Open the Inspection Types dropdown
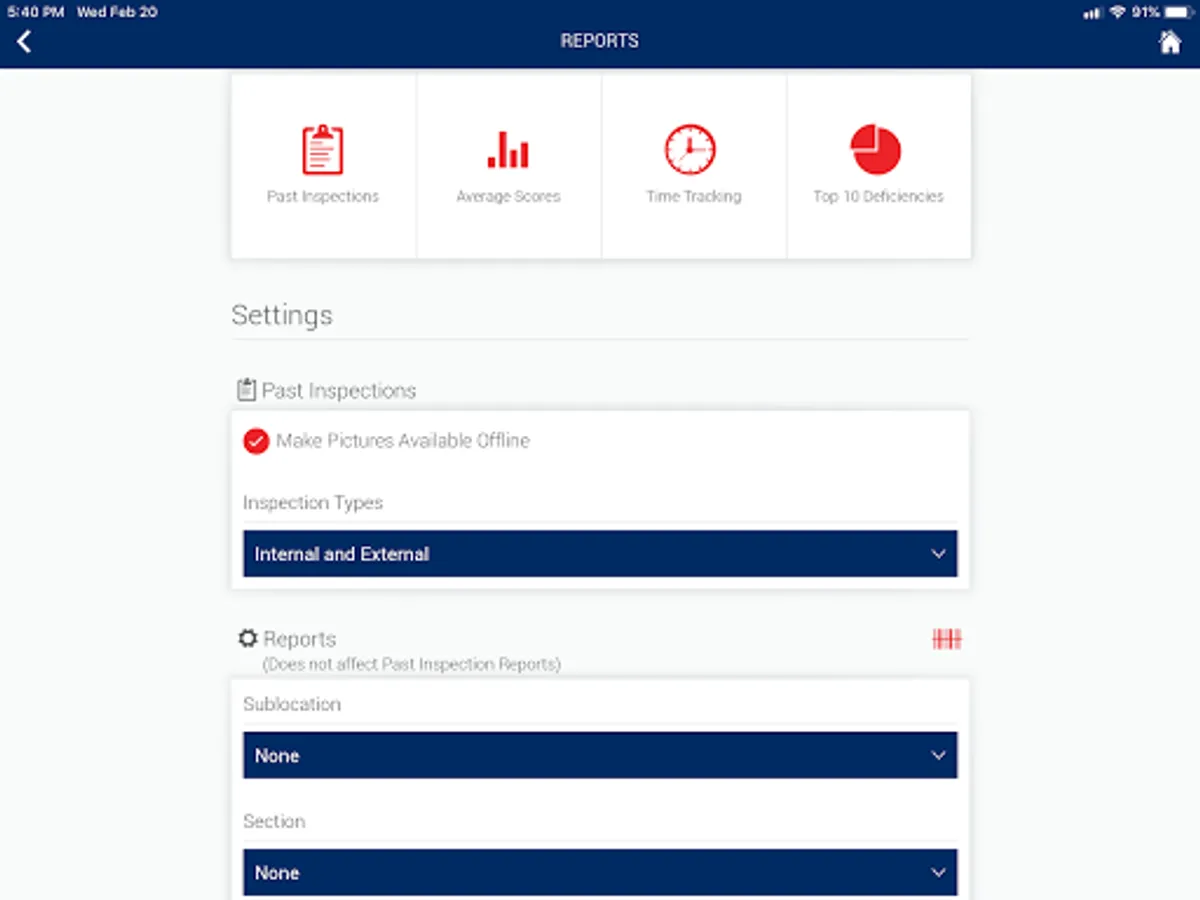The image size is (1200, 900). point(600,554)
